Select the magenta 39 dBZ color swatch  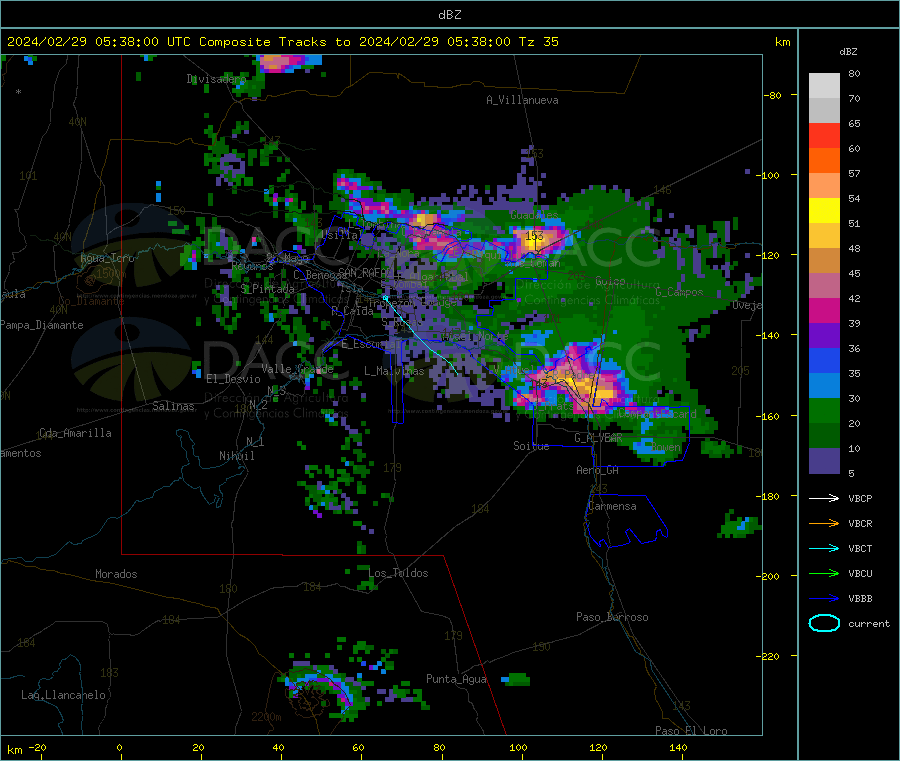[824, 310]
